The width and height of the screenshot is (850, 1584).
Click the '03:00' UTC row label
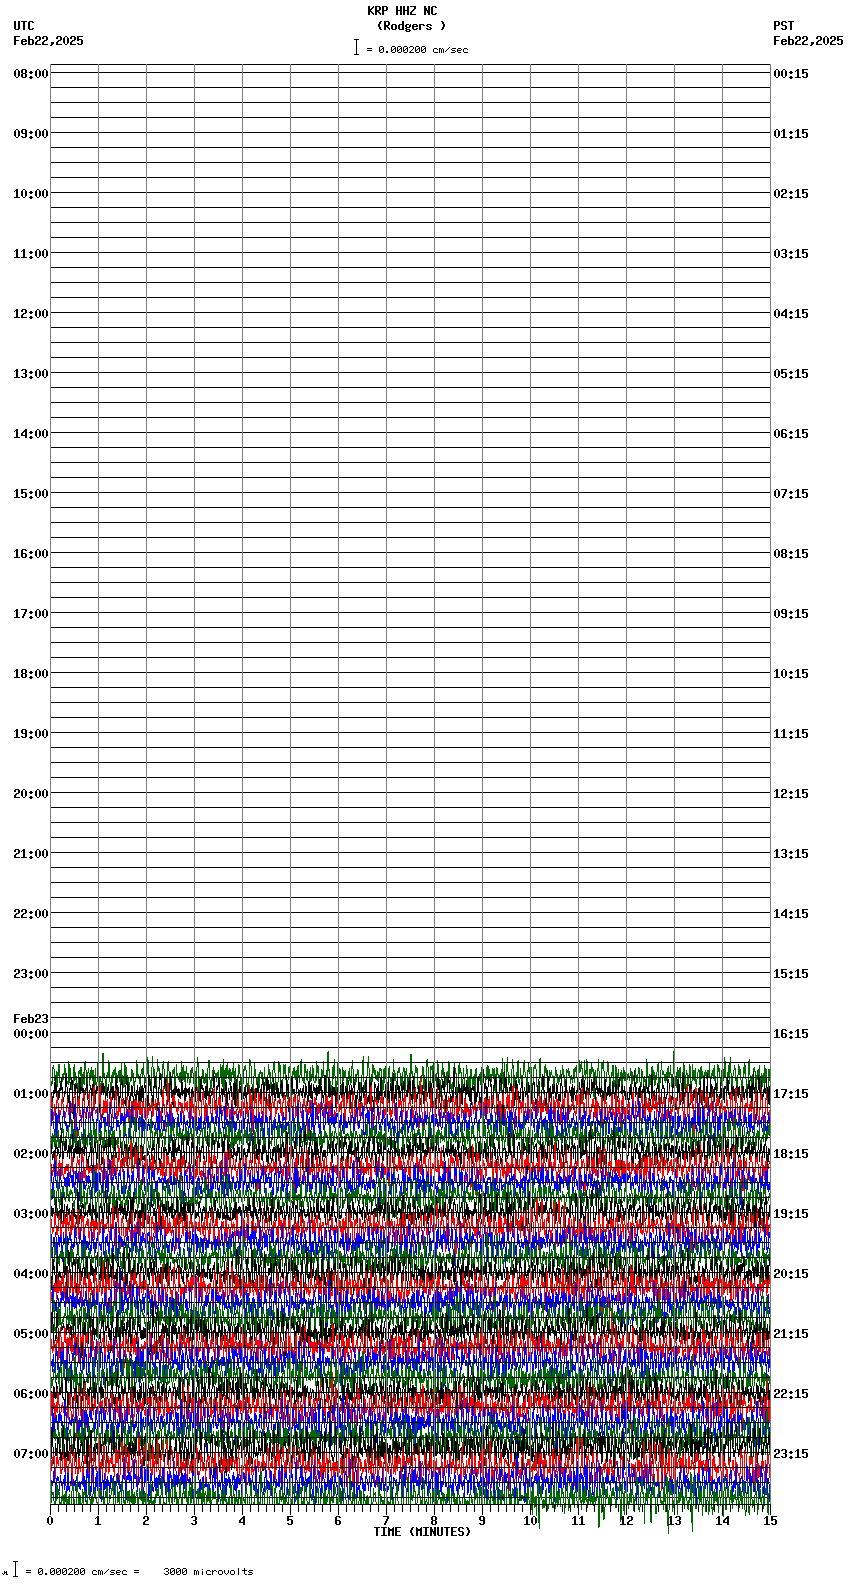coord(31,1214)
